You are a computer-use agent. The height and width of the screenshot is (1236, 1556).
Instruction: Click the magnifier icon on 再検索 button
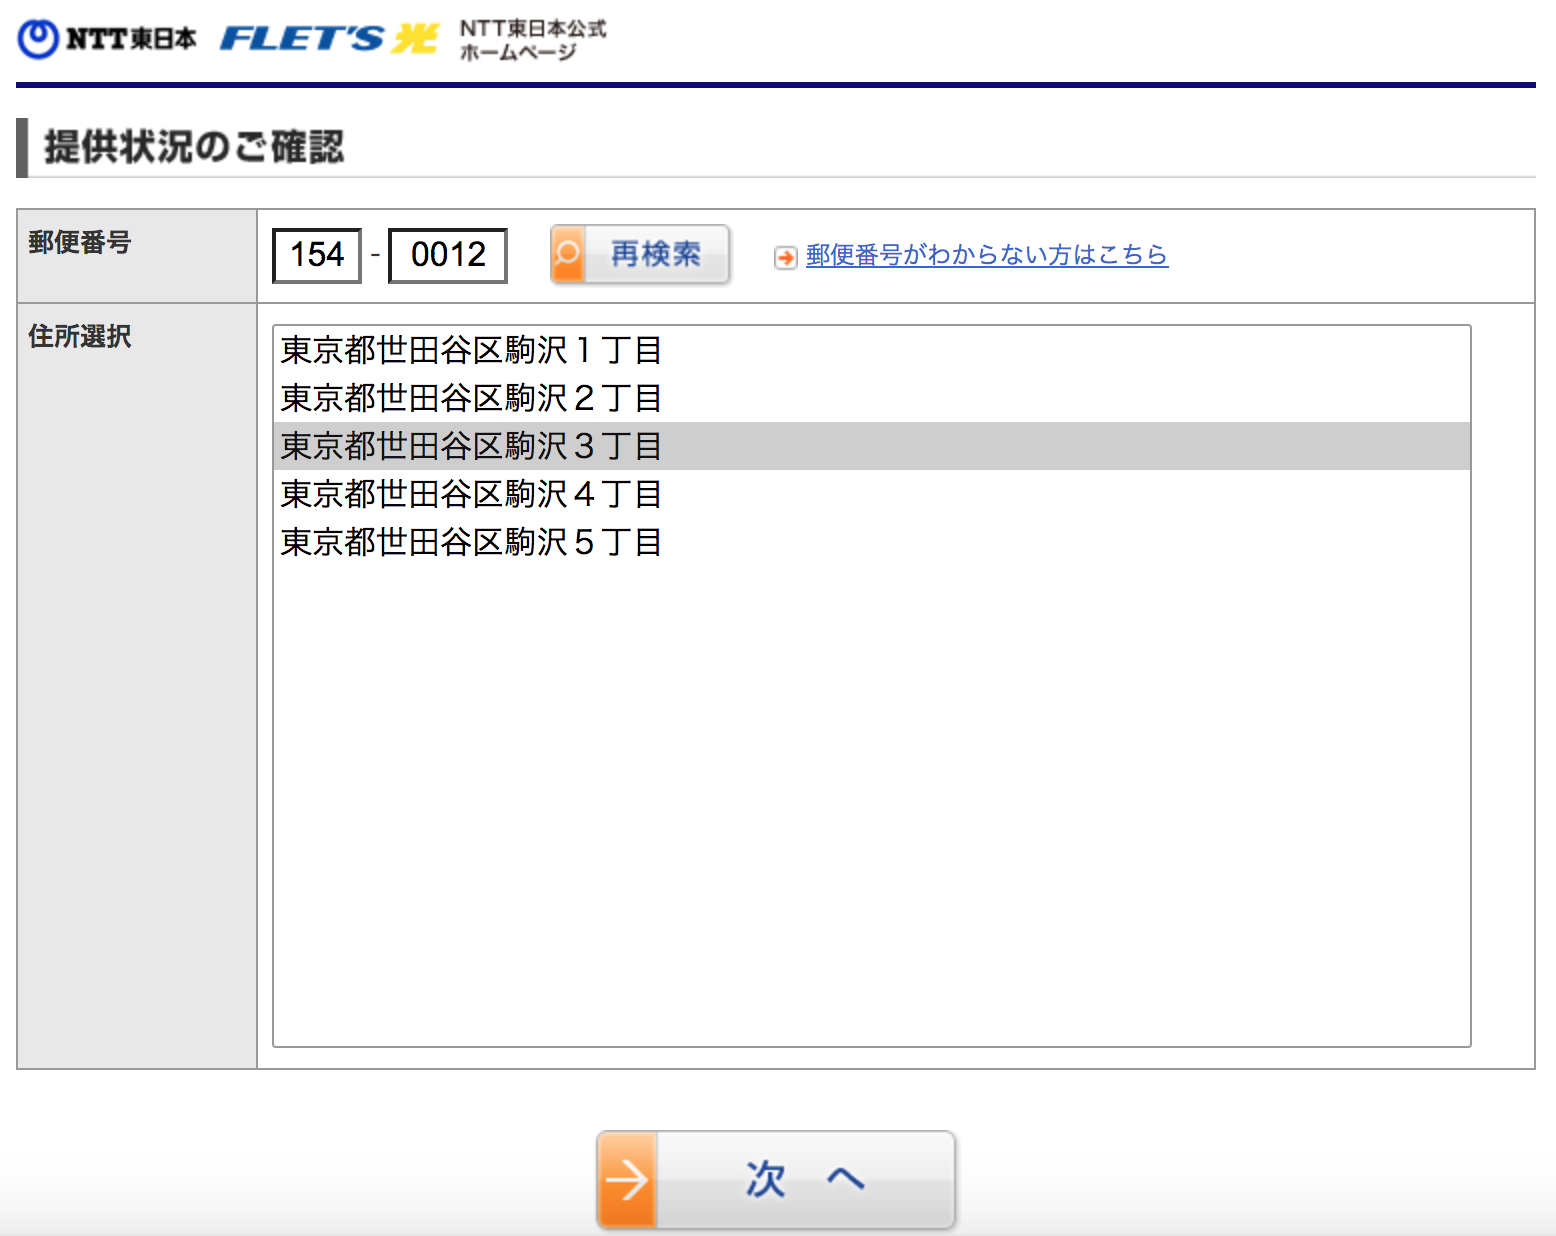(568, 255)
